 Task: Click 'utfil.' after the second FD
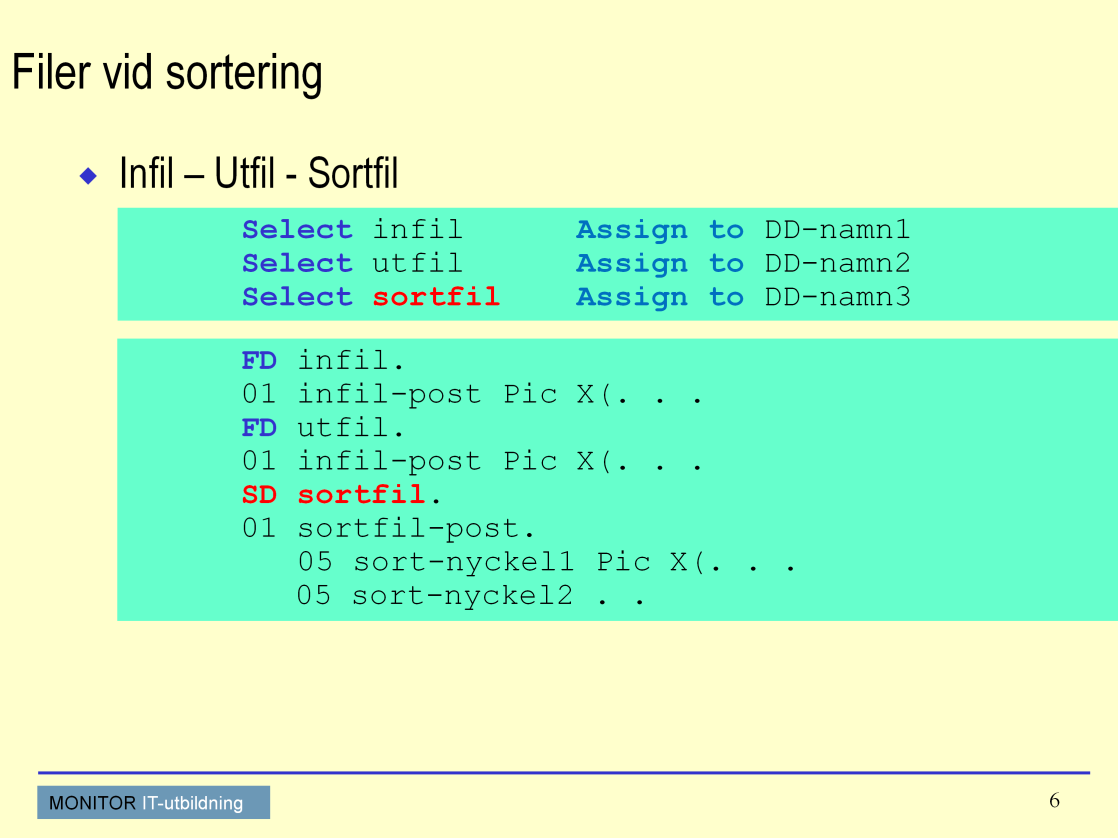tap(350, 428)
